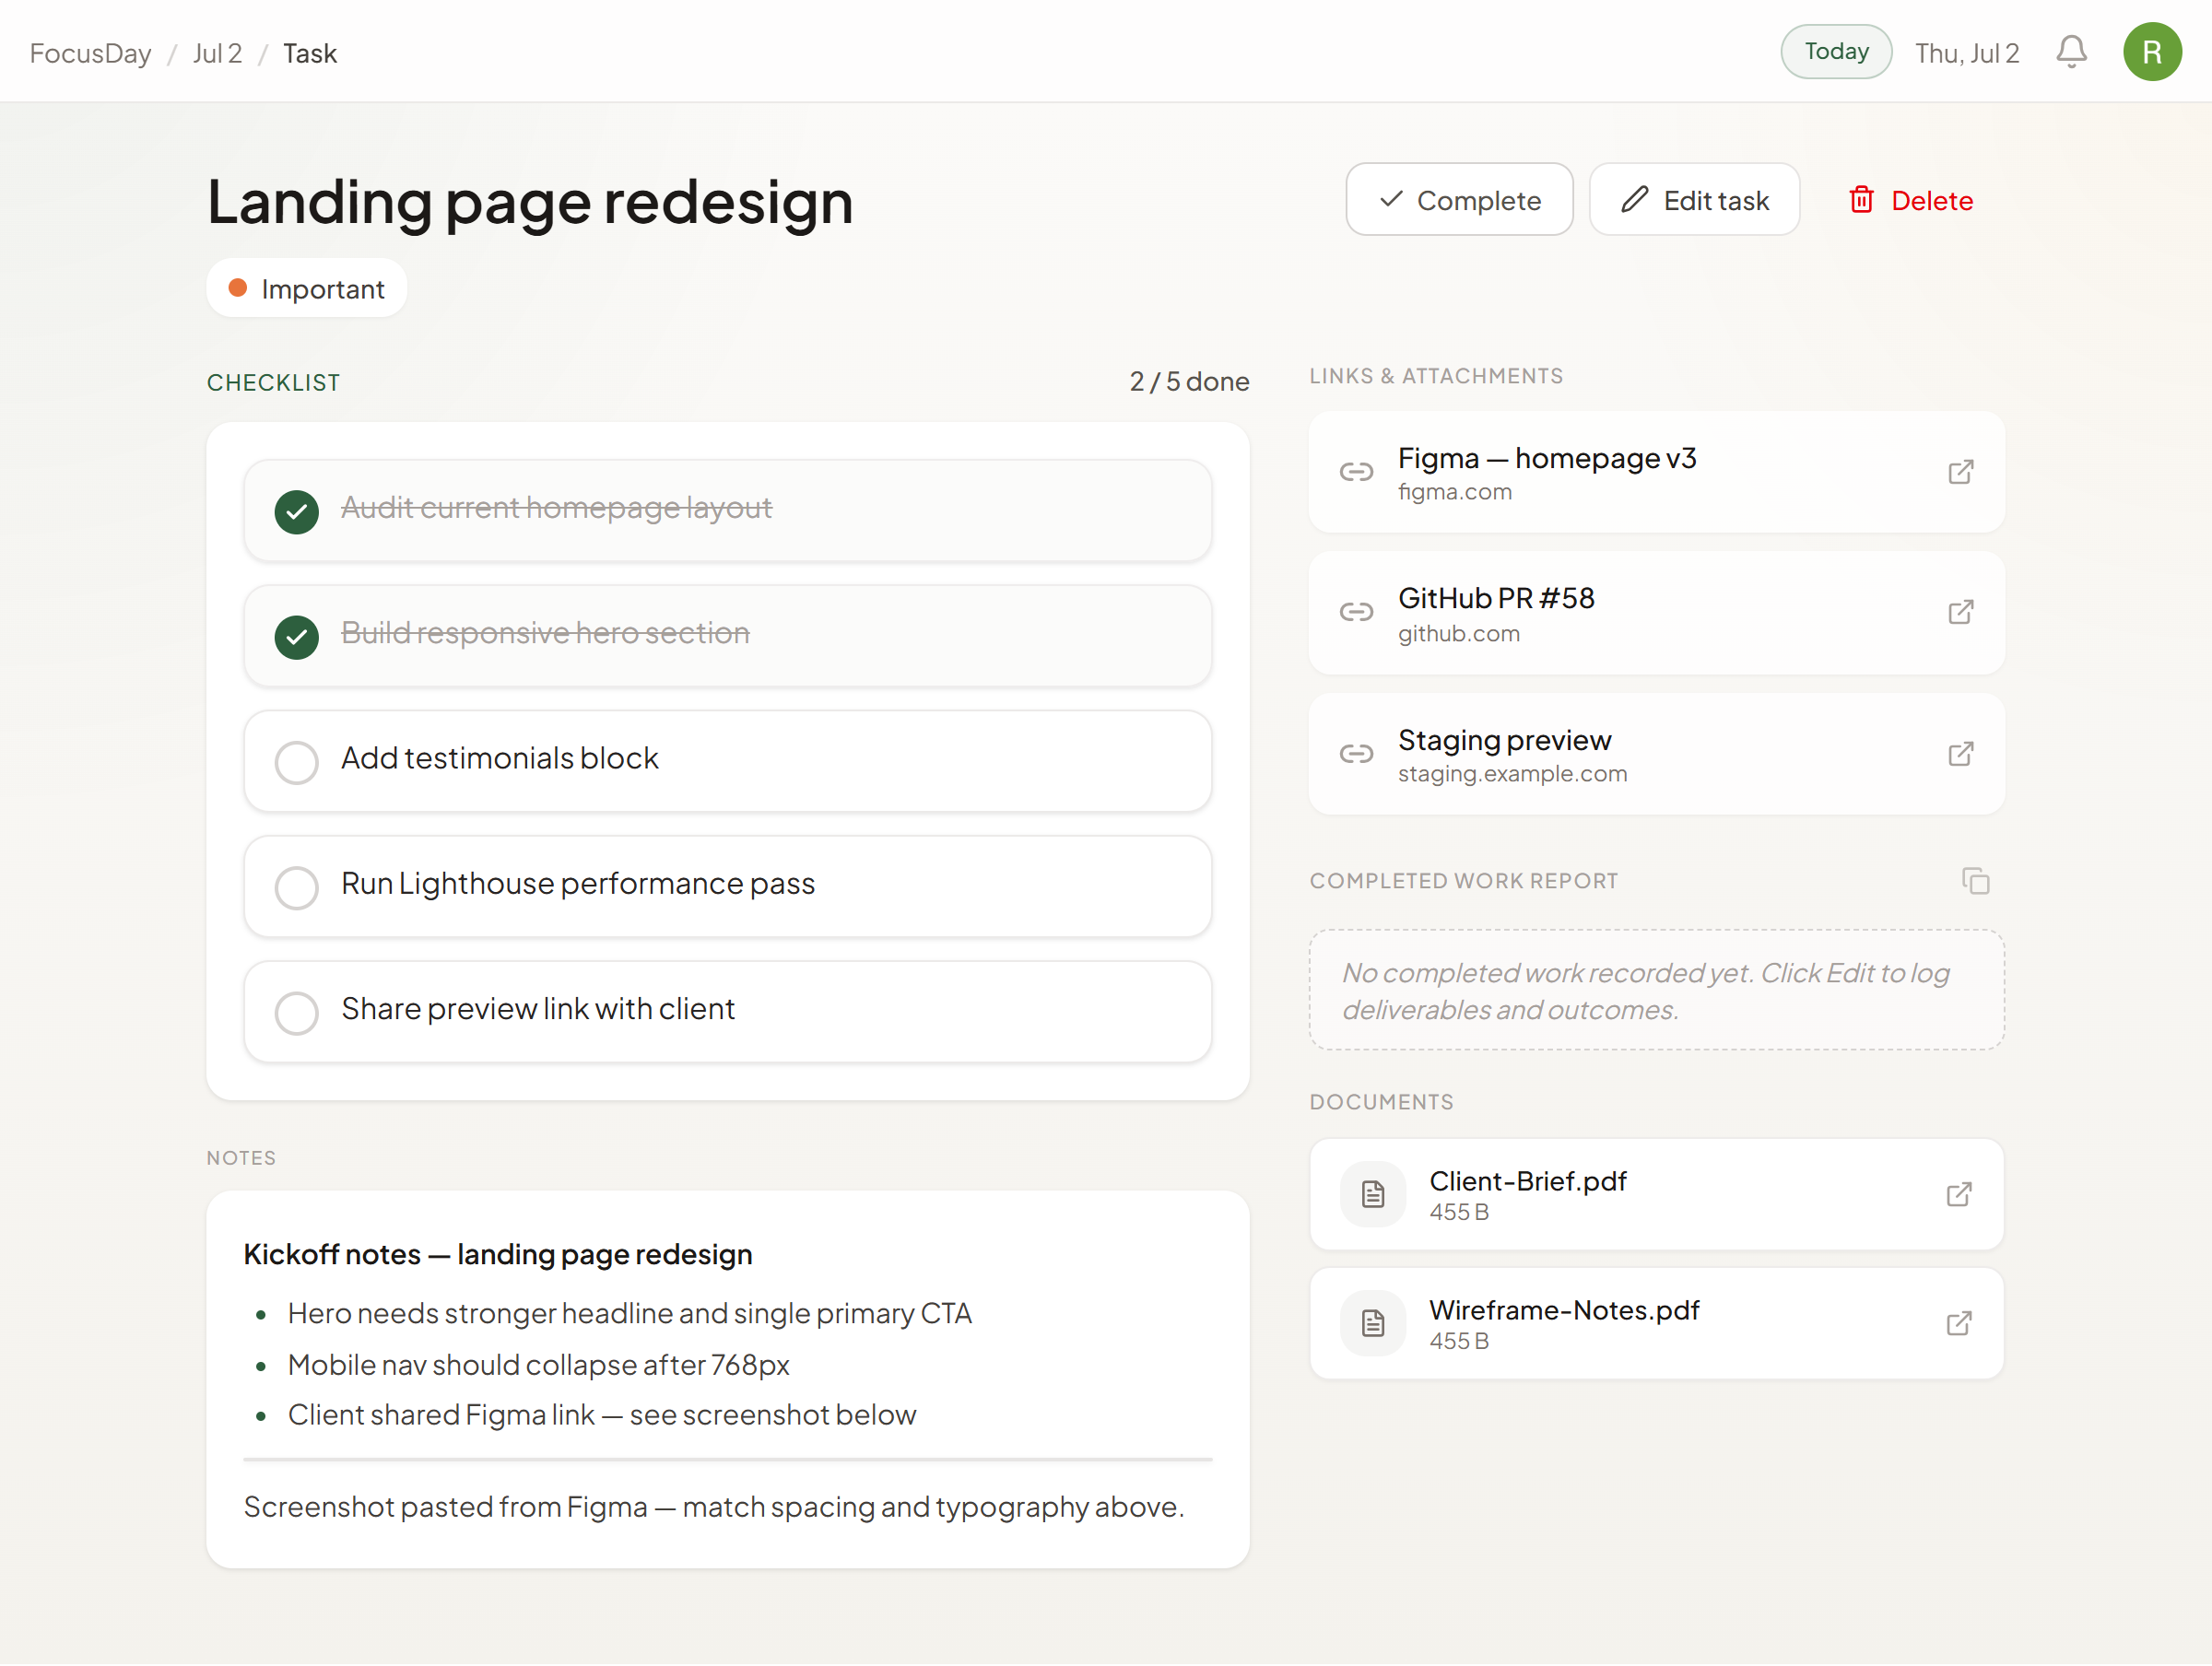Open the notifications bell icon
This screenshot has width=2212, height=1666.
2071,52
